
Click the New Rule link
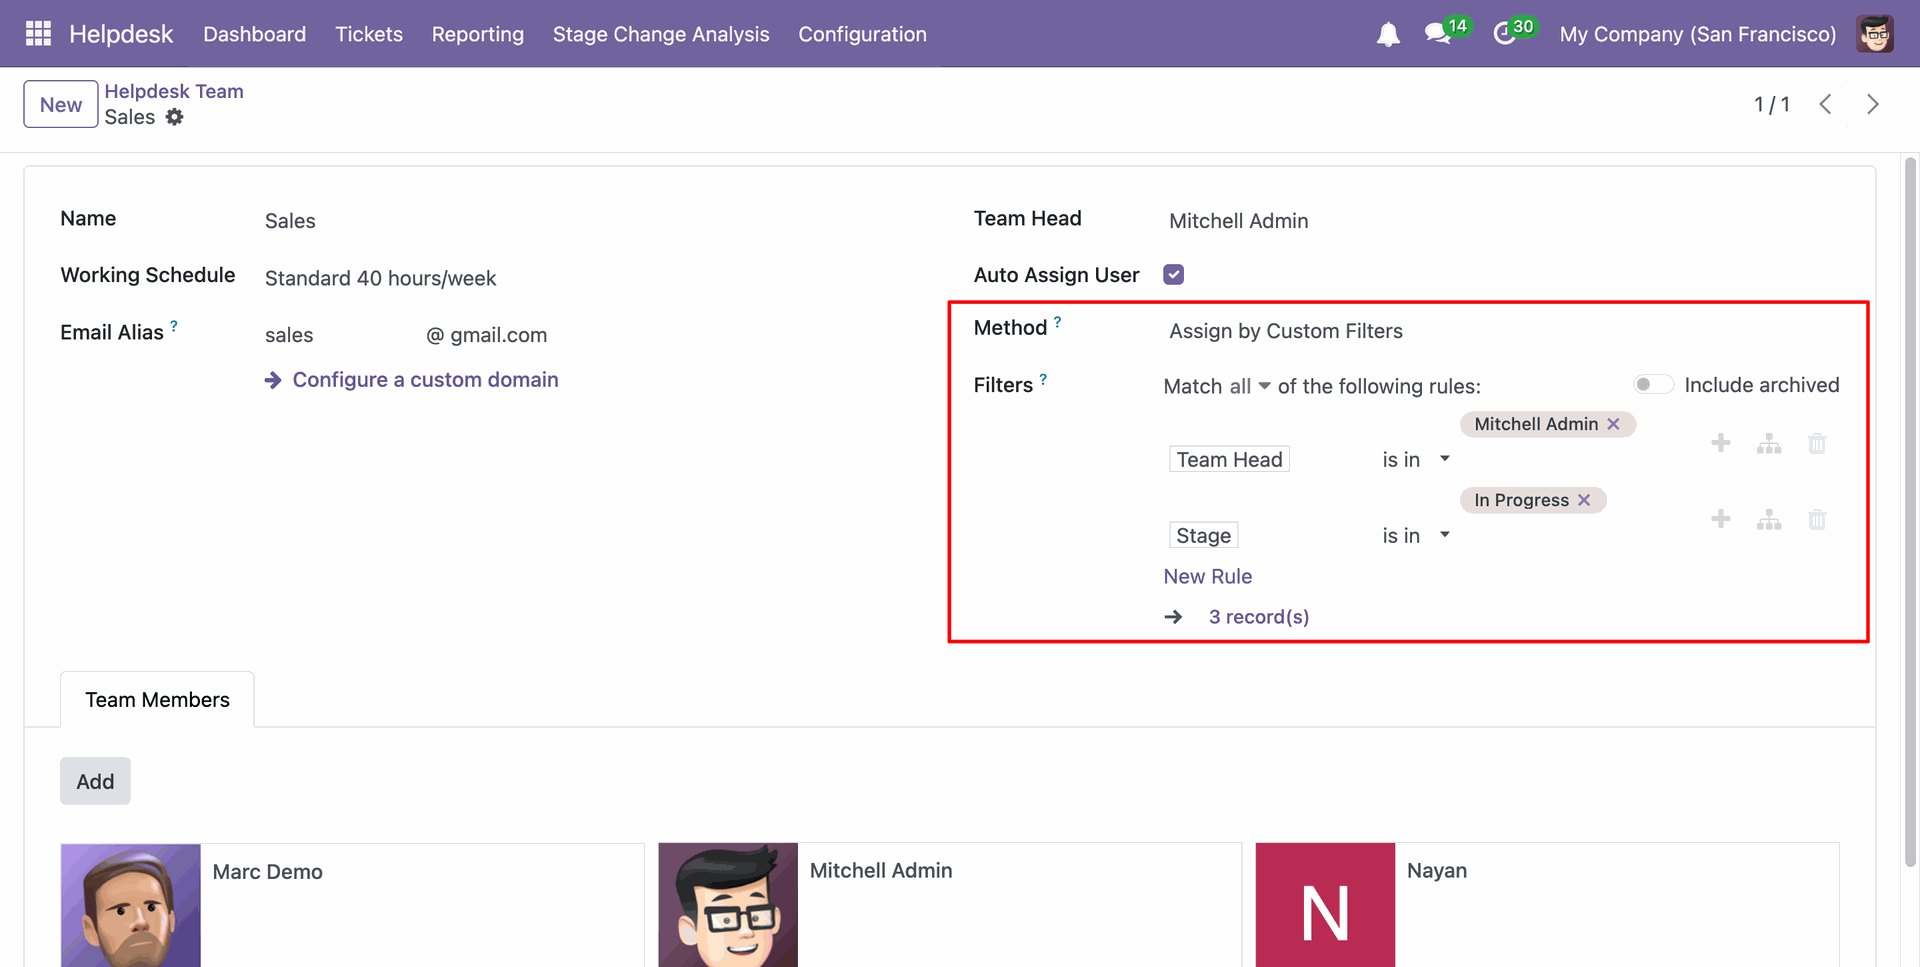(x=1207, y=577)
